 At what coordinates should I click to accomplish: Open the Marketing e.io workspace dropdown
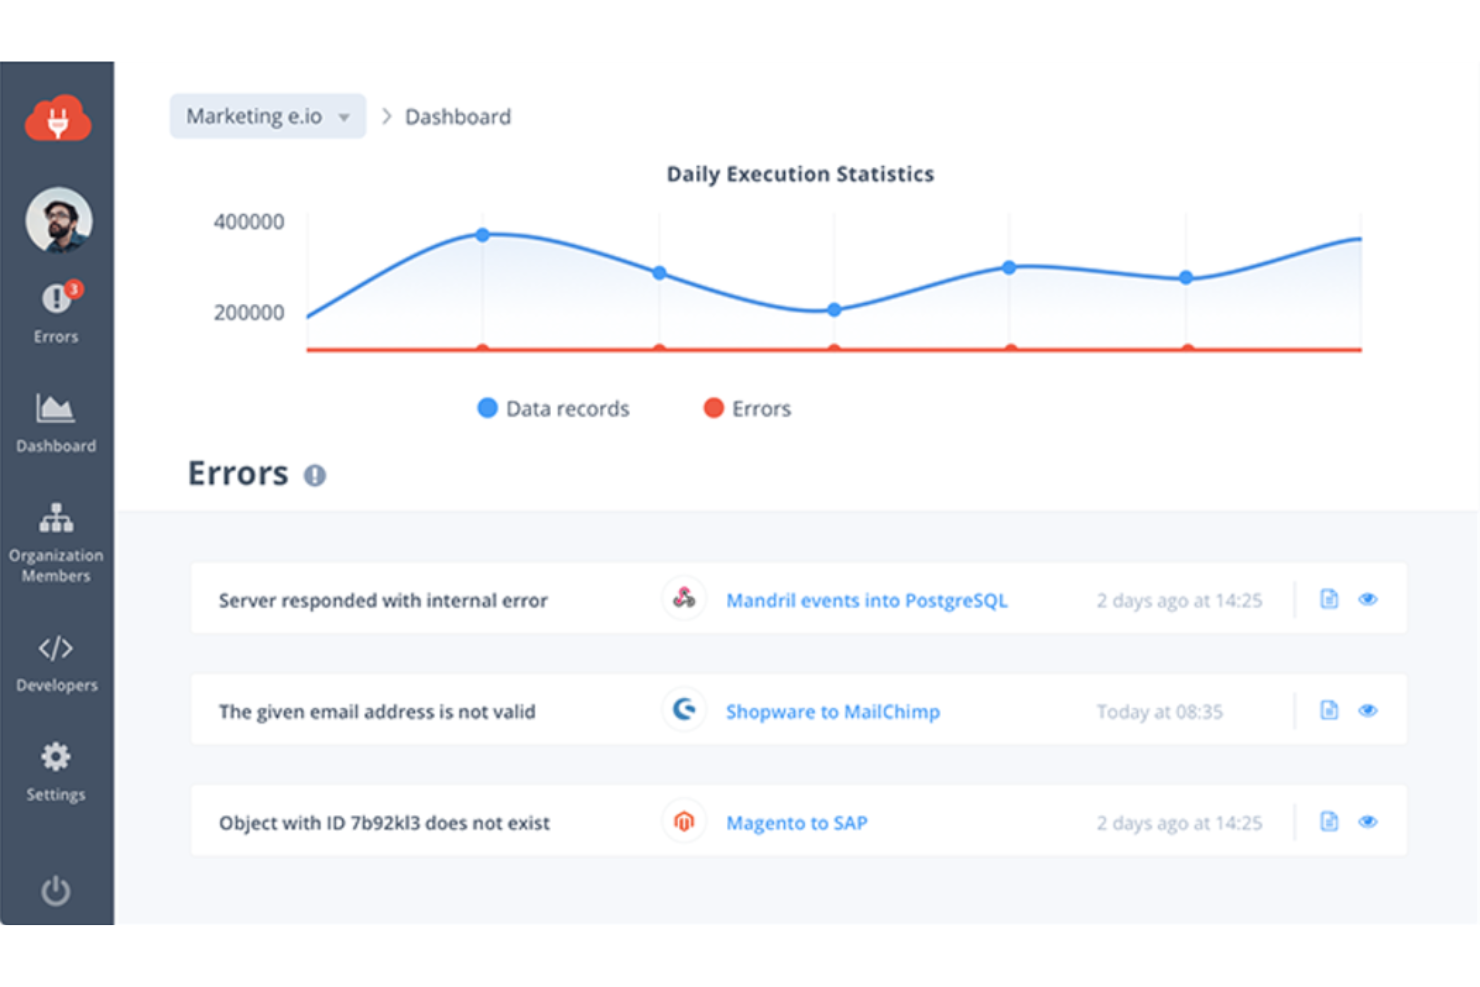pos(267,116)
